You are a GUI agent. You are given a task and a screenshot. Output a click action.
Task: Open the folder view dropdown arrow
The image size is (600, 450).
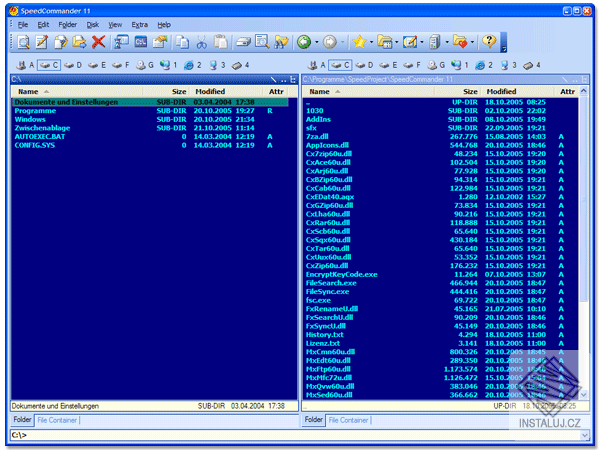click(396, 42)
